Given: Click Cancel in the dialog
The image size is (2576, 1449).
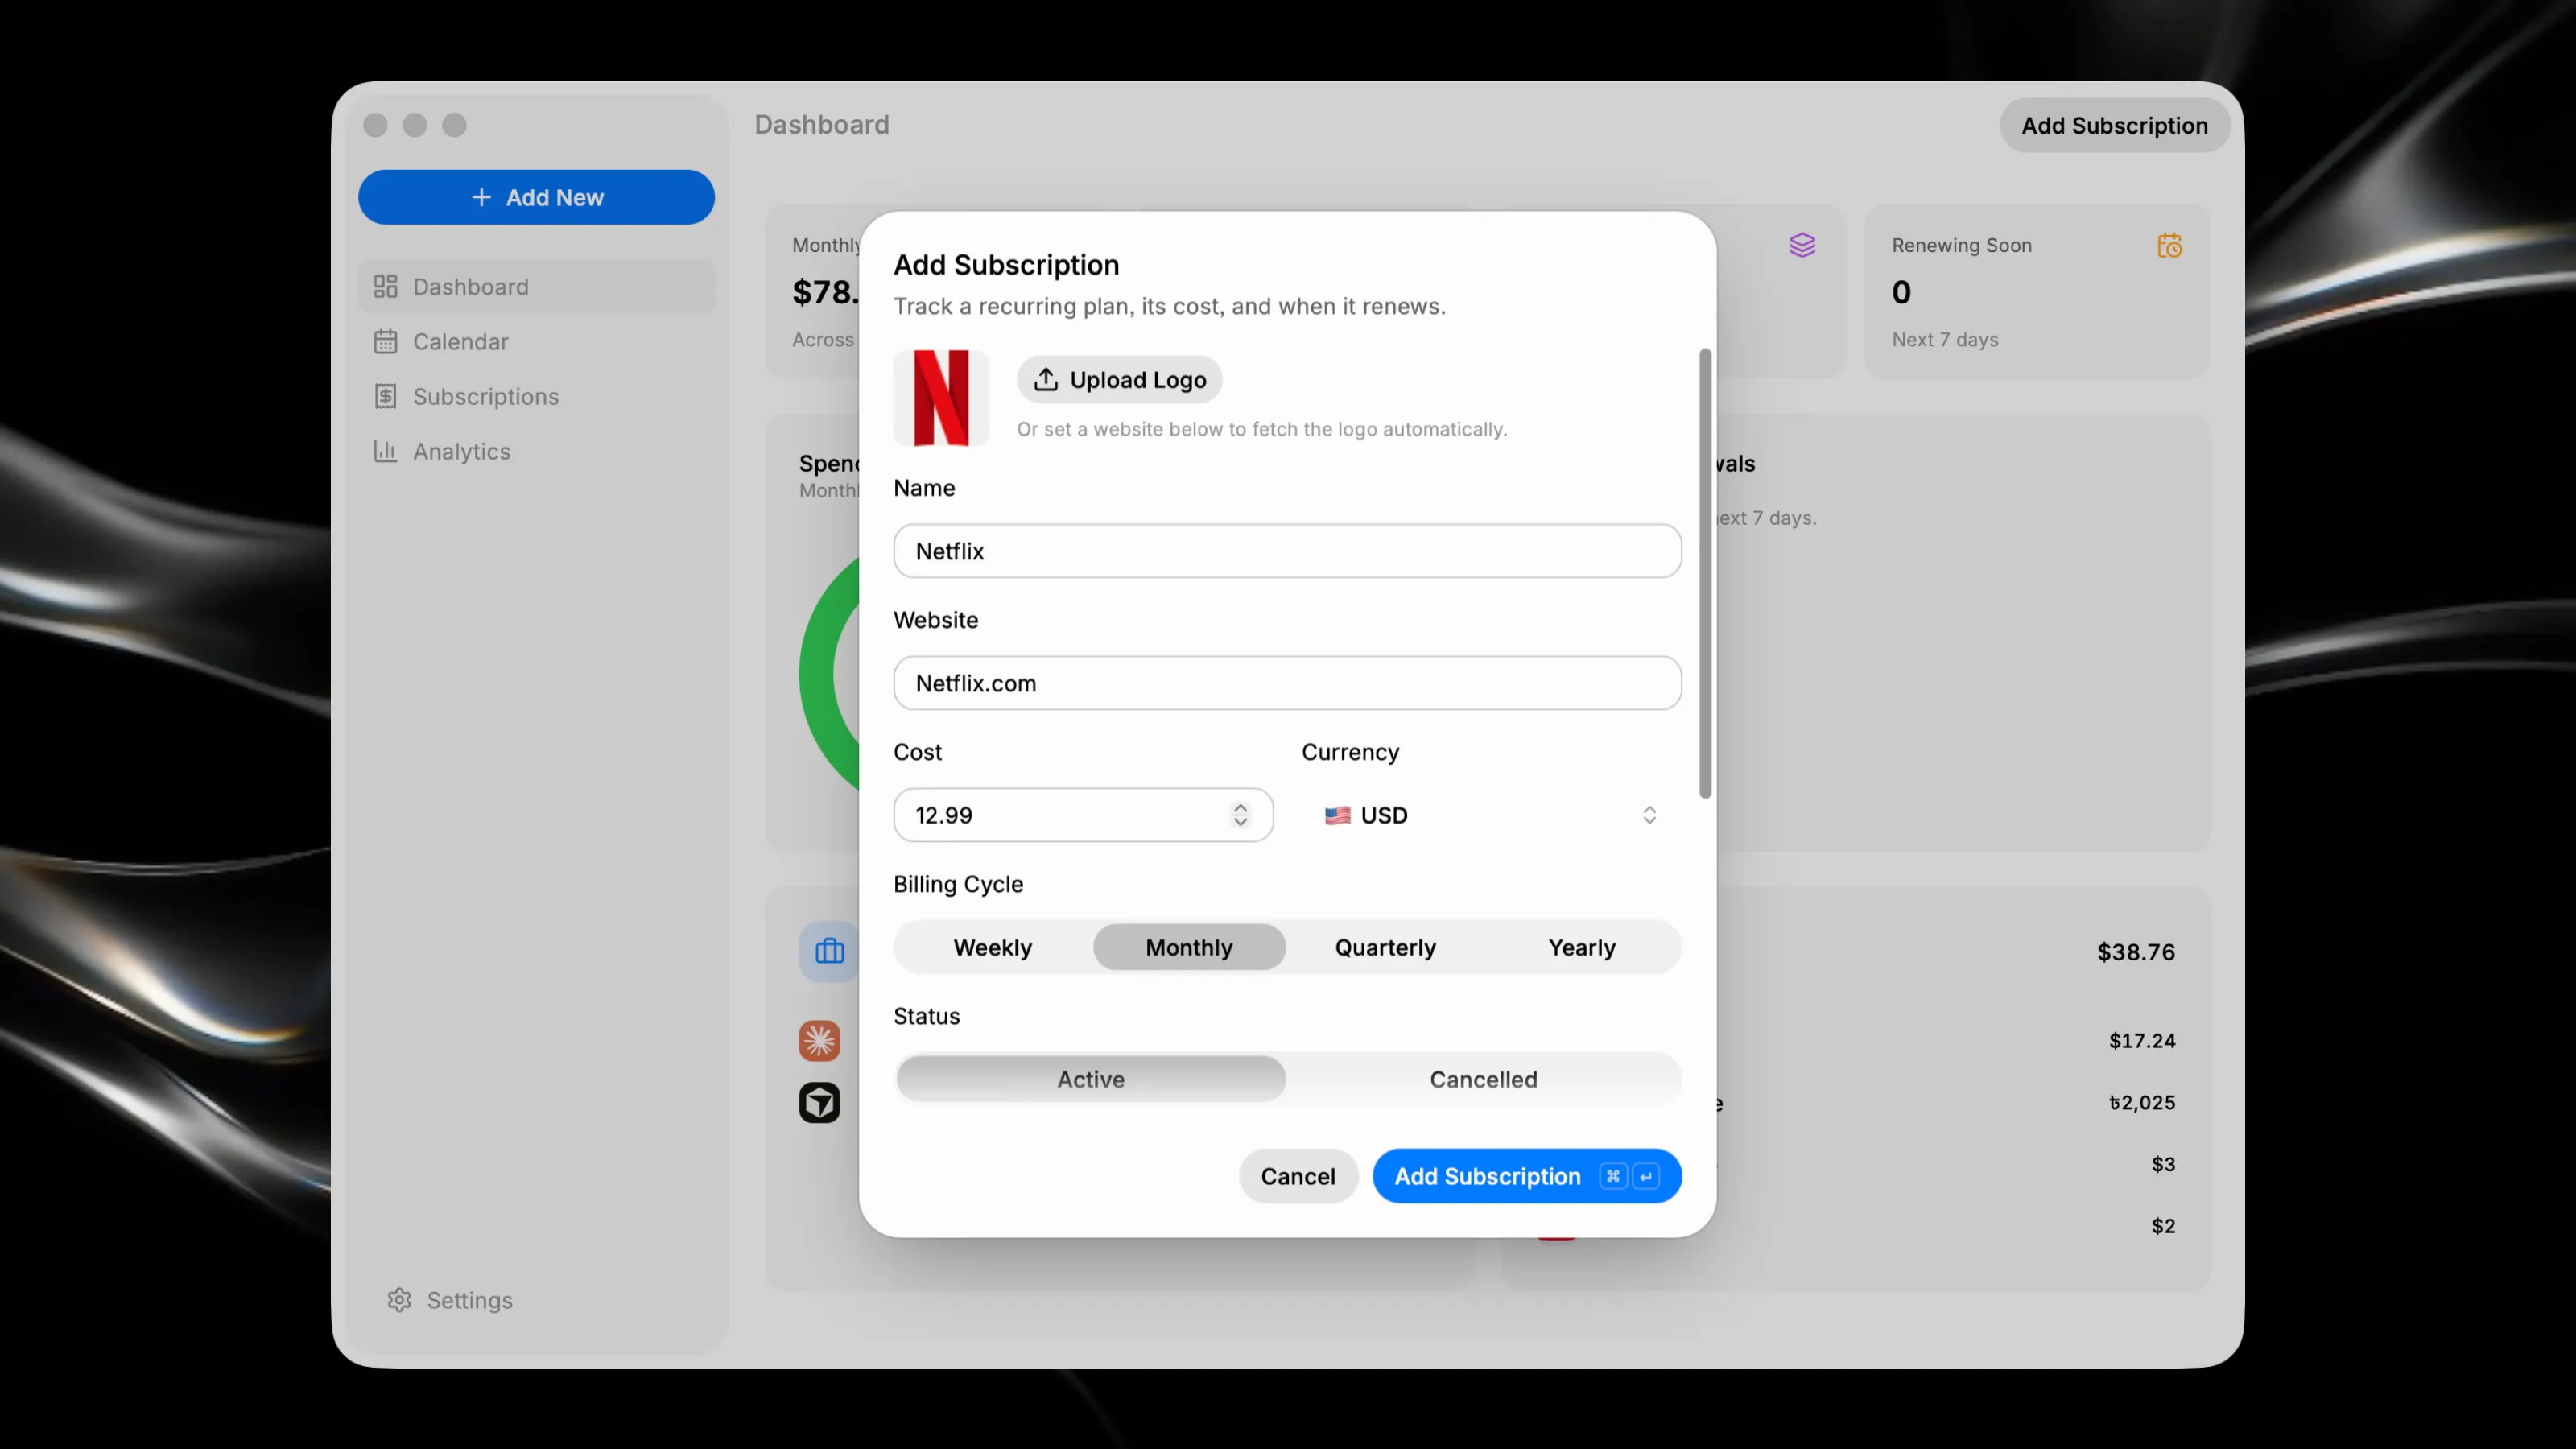Looking at the screenshot, I should [x=1298, y=1176].
